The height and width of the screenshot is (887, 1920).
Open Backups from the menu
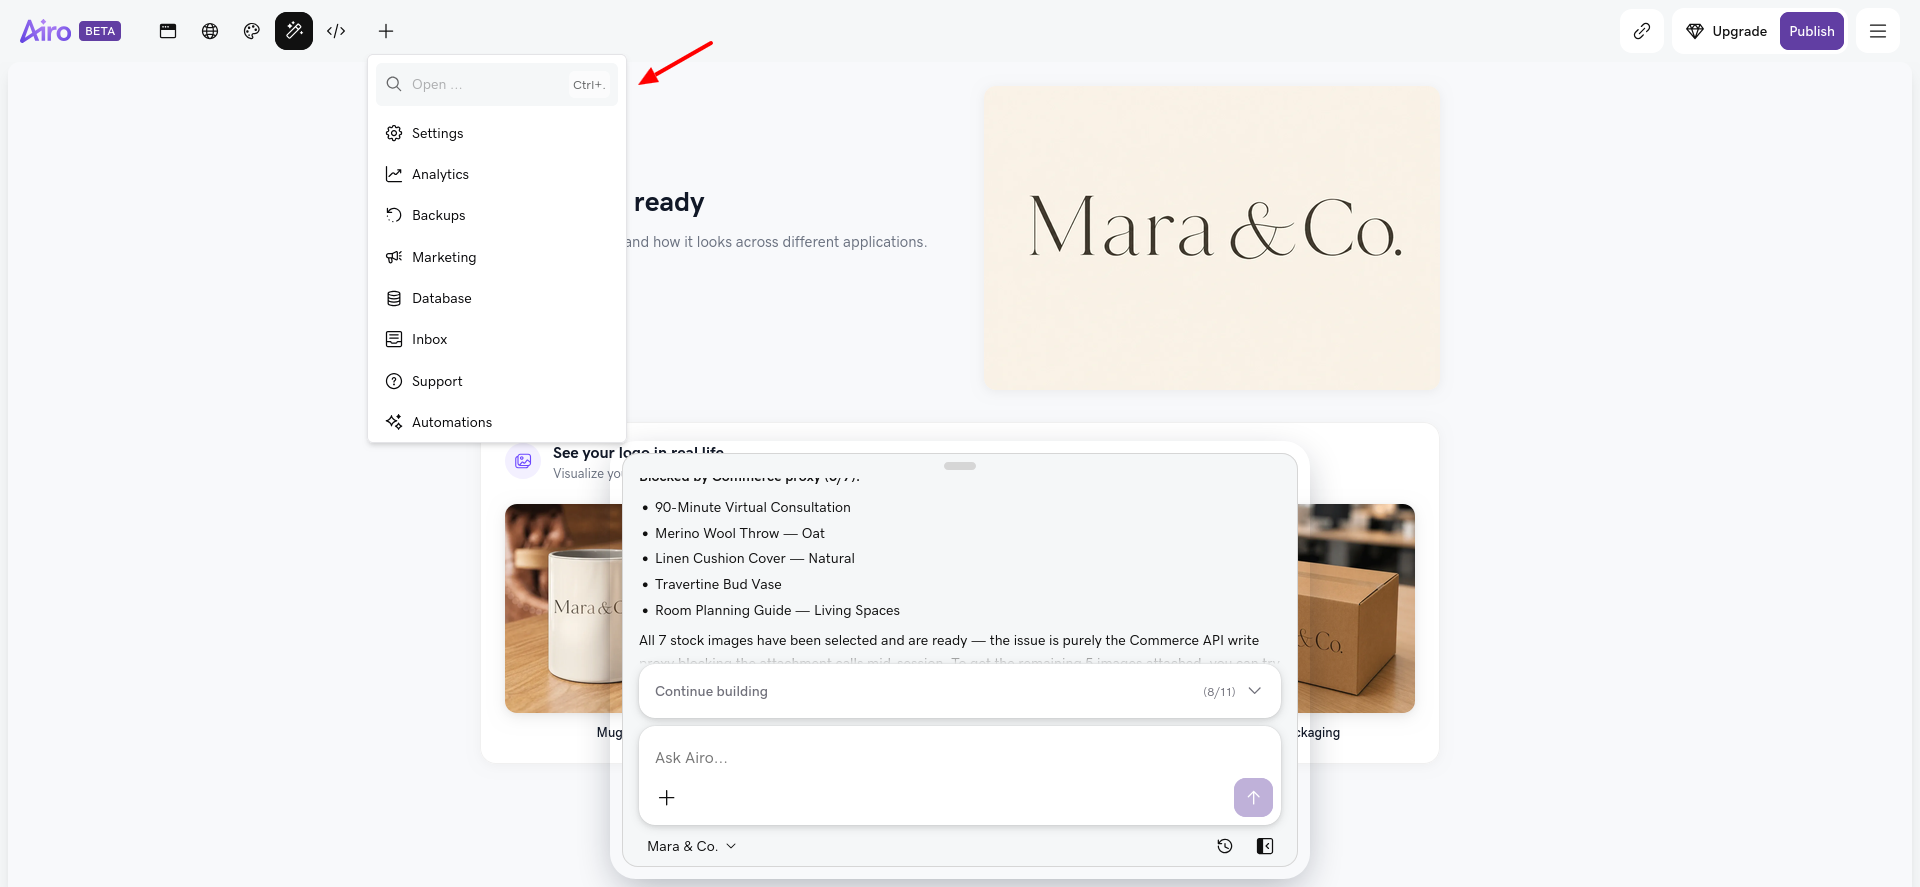497,215
